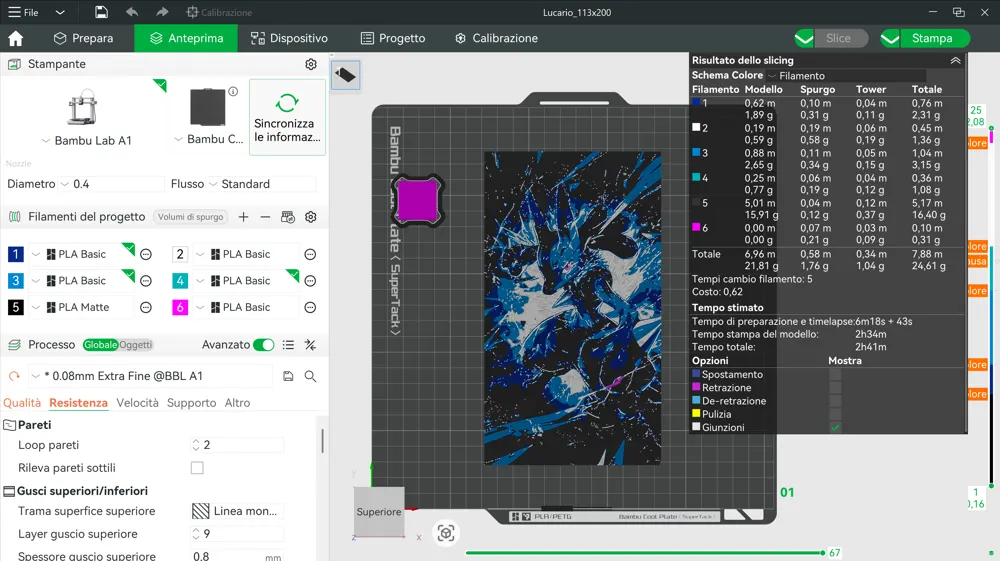
Task: Edit filament 4 PLA Basic preset
Action: click(310, 281)
